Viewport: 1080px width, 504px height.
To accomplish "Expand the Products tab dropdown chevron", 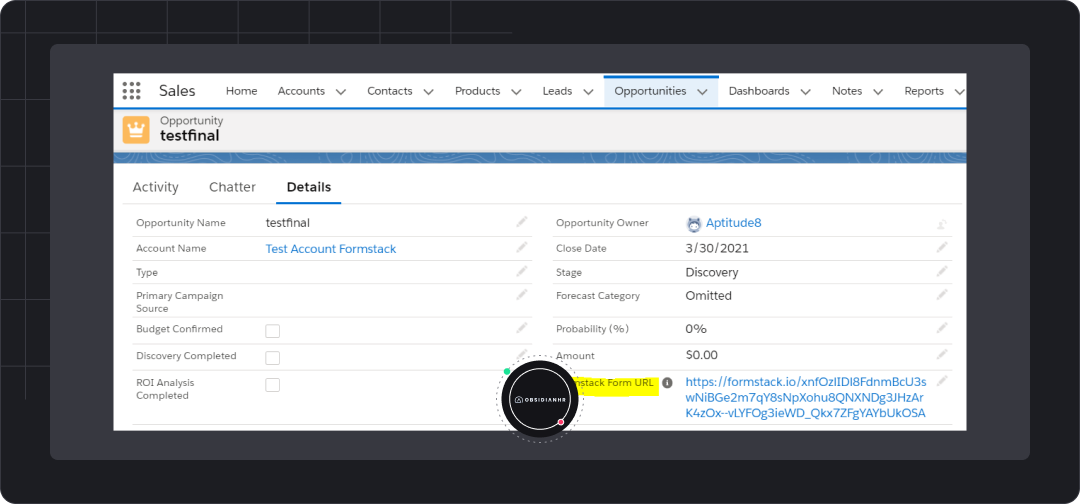I will [516, 92].
